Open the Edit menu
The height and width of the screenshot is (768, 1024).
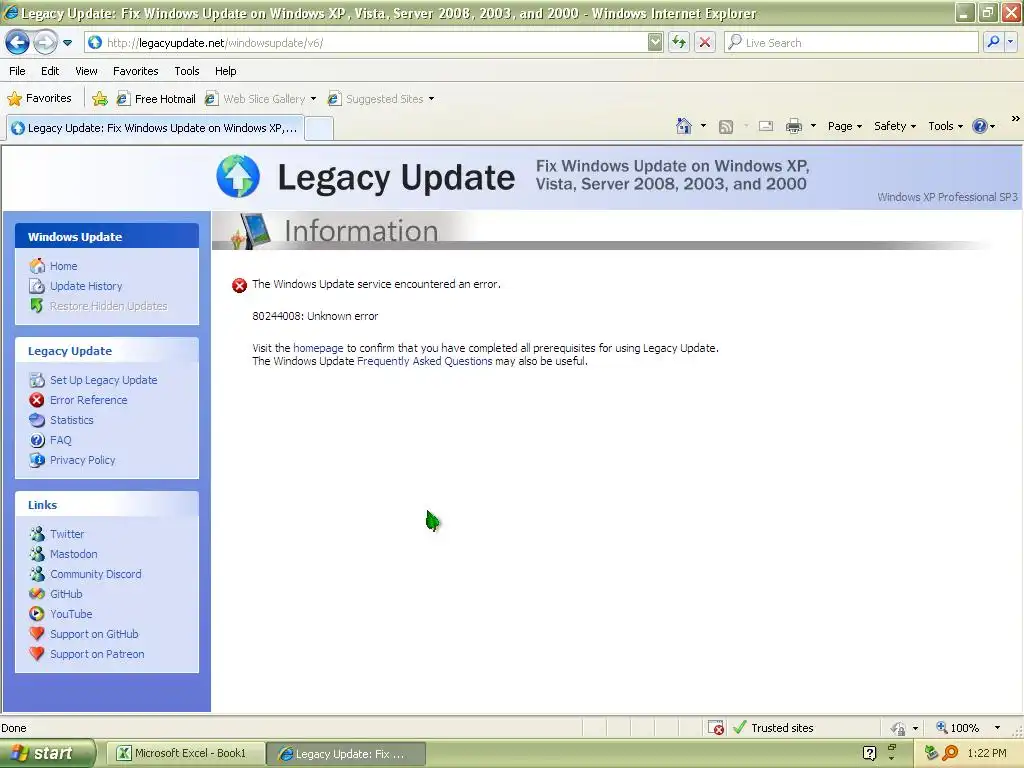50,71
